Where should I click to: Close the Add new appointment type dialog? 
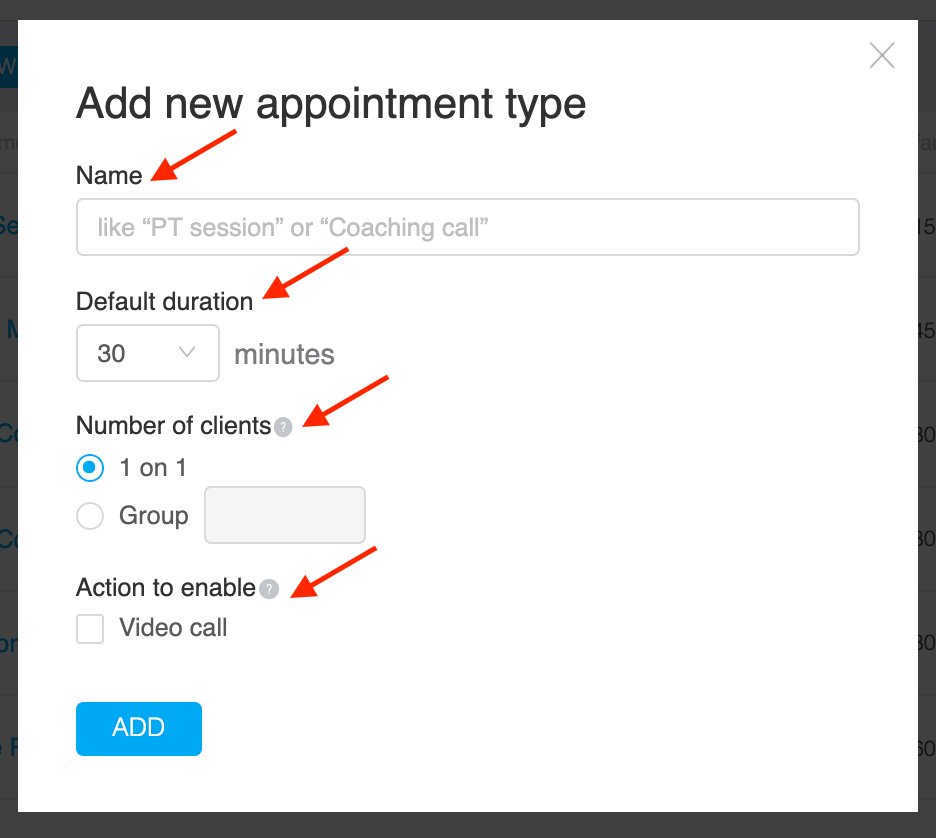pyautogui.click(x=882, y=56)
